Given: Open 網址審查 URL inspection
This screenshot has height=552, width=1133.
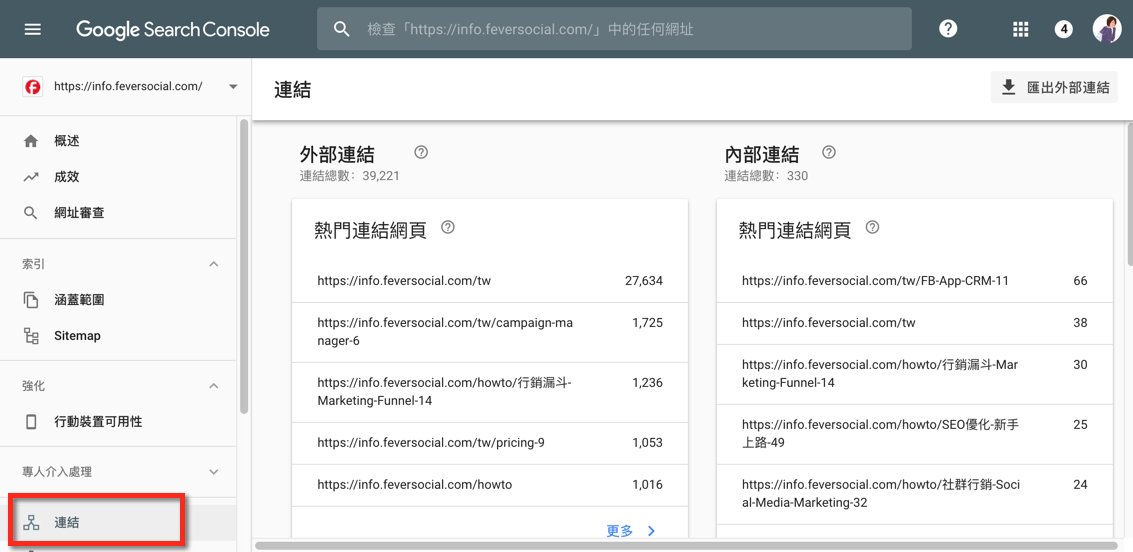Looking at the screenshot, I should (x=78, y=213).
